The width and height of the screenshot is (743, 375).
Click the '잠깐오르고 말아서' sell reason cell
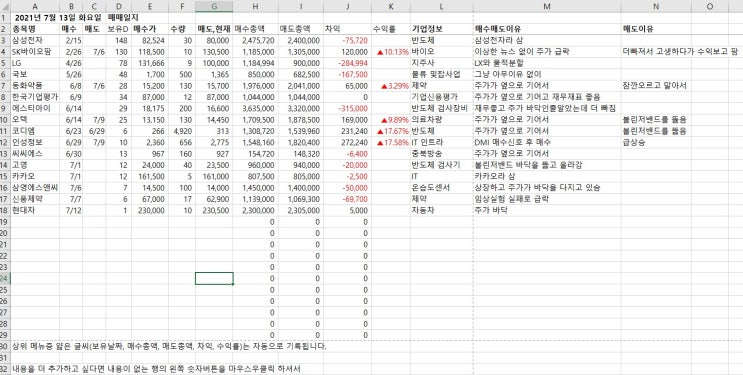click(x=656, y=86)
